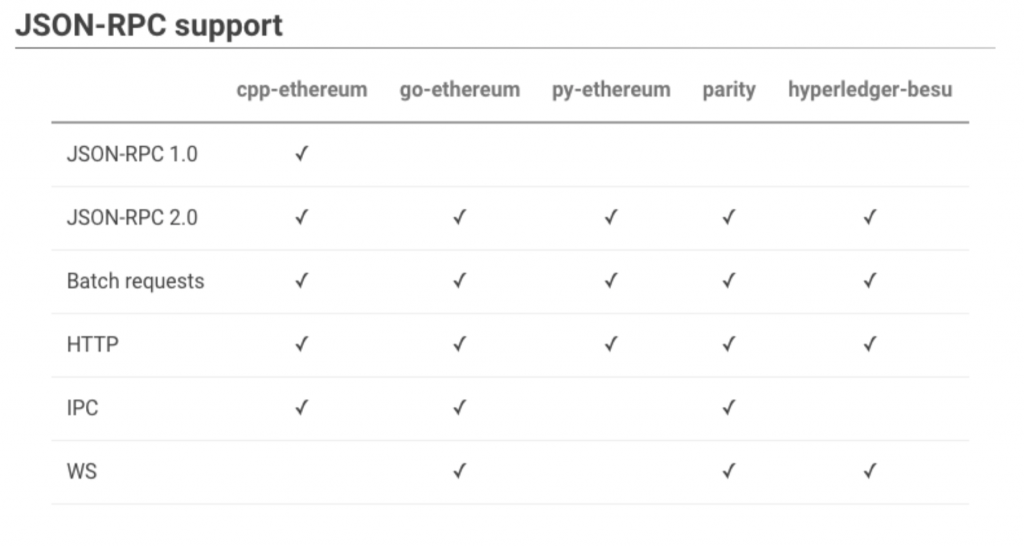Select the hyperledger-besu column header
This screenshot has width=1024, height=546.
pyautogui.click(x=870, y=89)
